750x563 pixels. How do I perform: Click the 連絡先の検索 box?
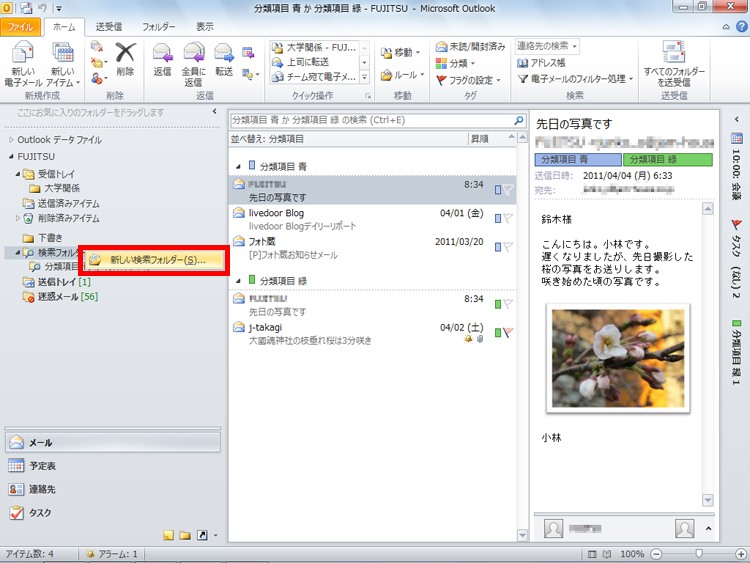click(x=547, y=46)
